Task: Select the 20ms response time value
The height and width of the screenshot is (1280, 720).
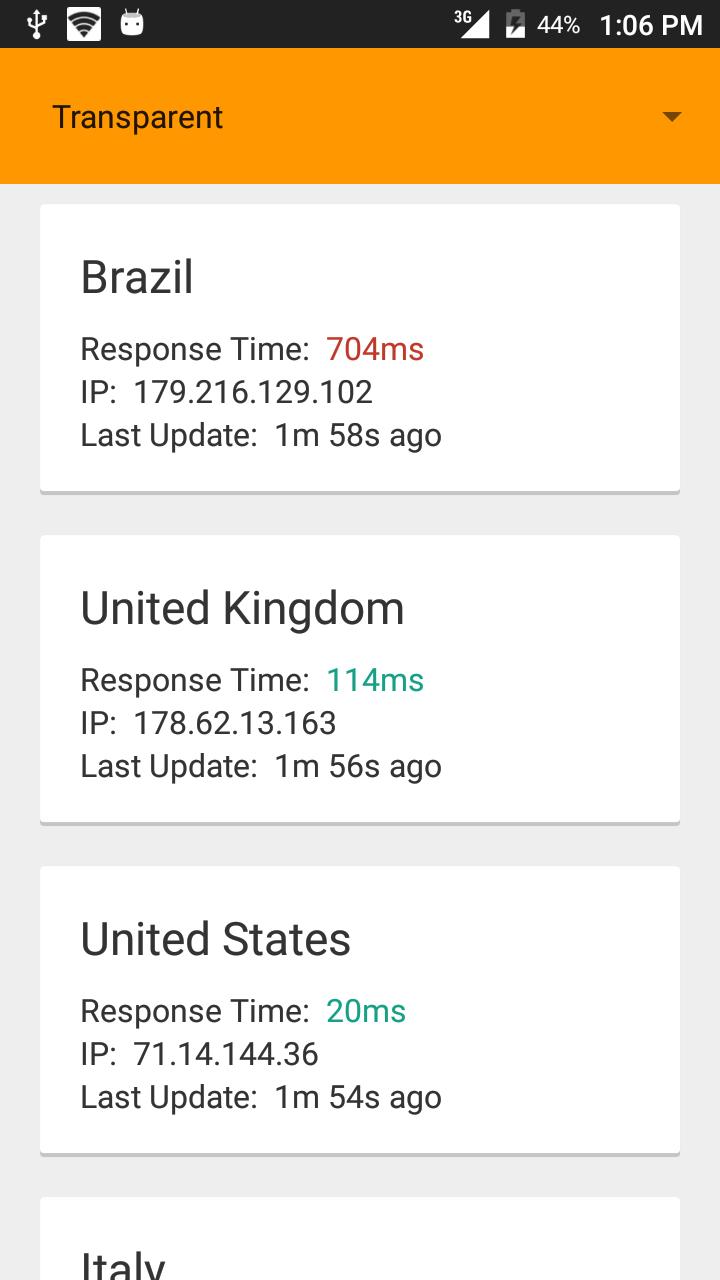Action: tap(366, 1011)
